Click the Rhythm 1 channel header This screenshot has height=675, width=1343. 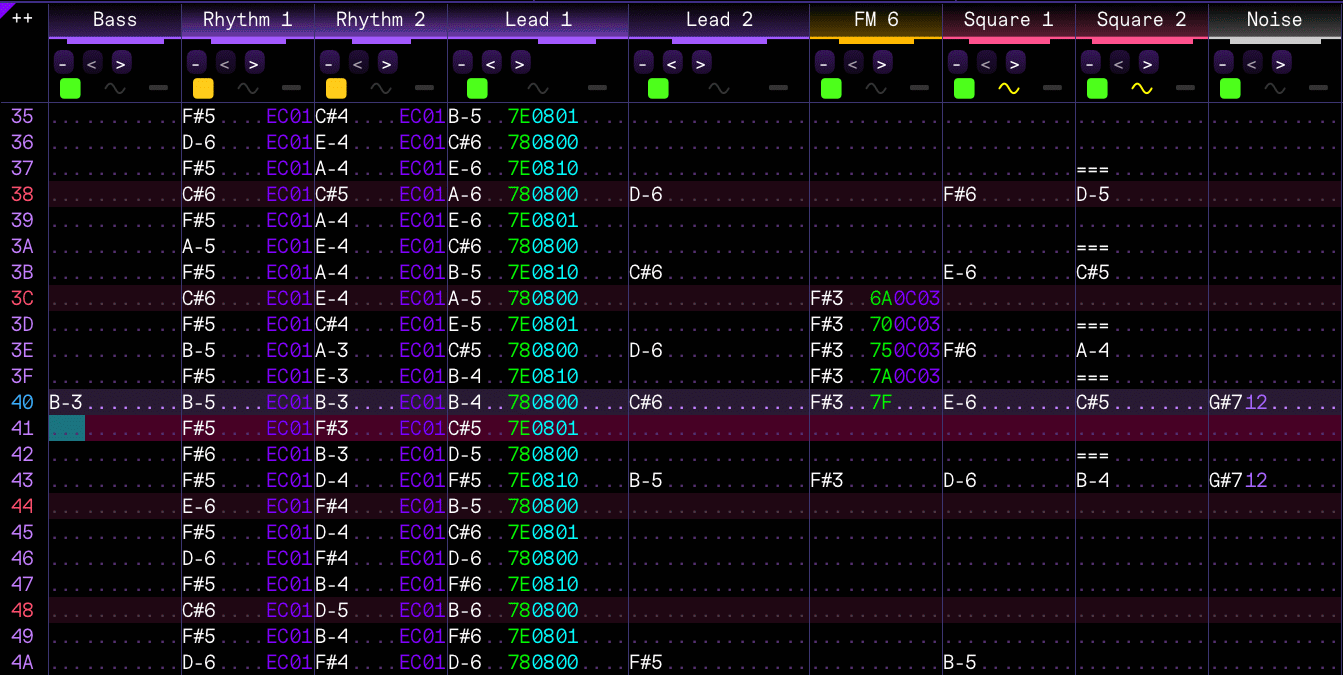[248, 19]
